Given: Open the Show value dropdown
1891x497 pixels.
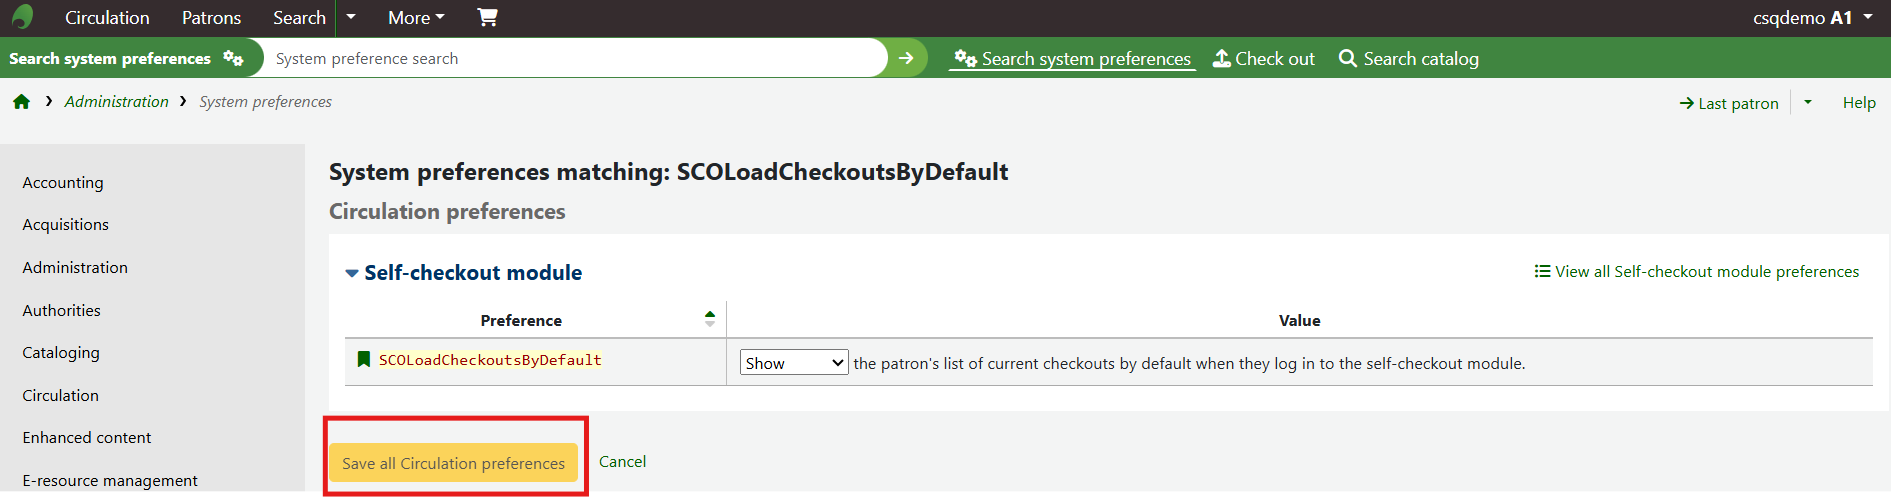Looking at the screenshot, I should [x=794, y=363].
